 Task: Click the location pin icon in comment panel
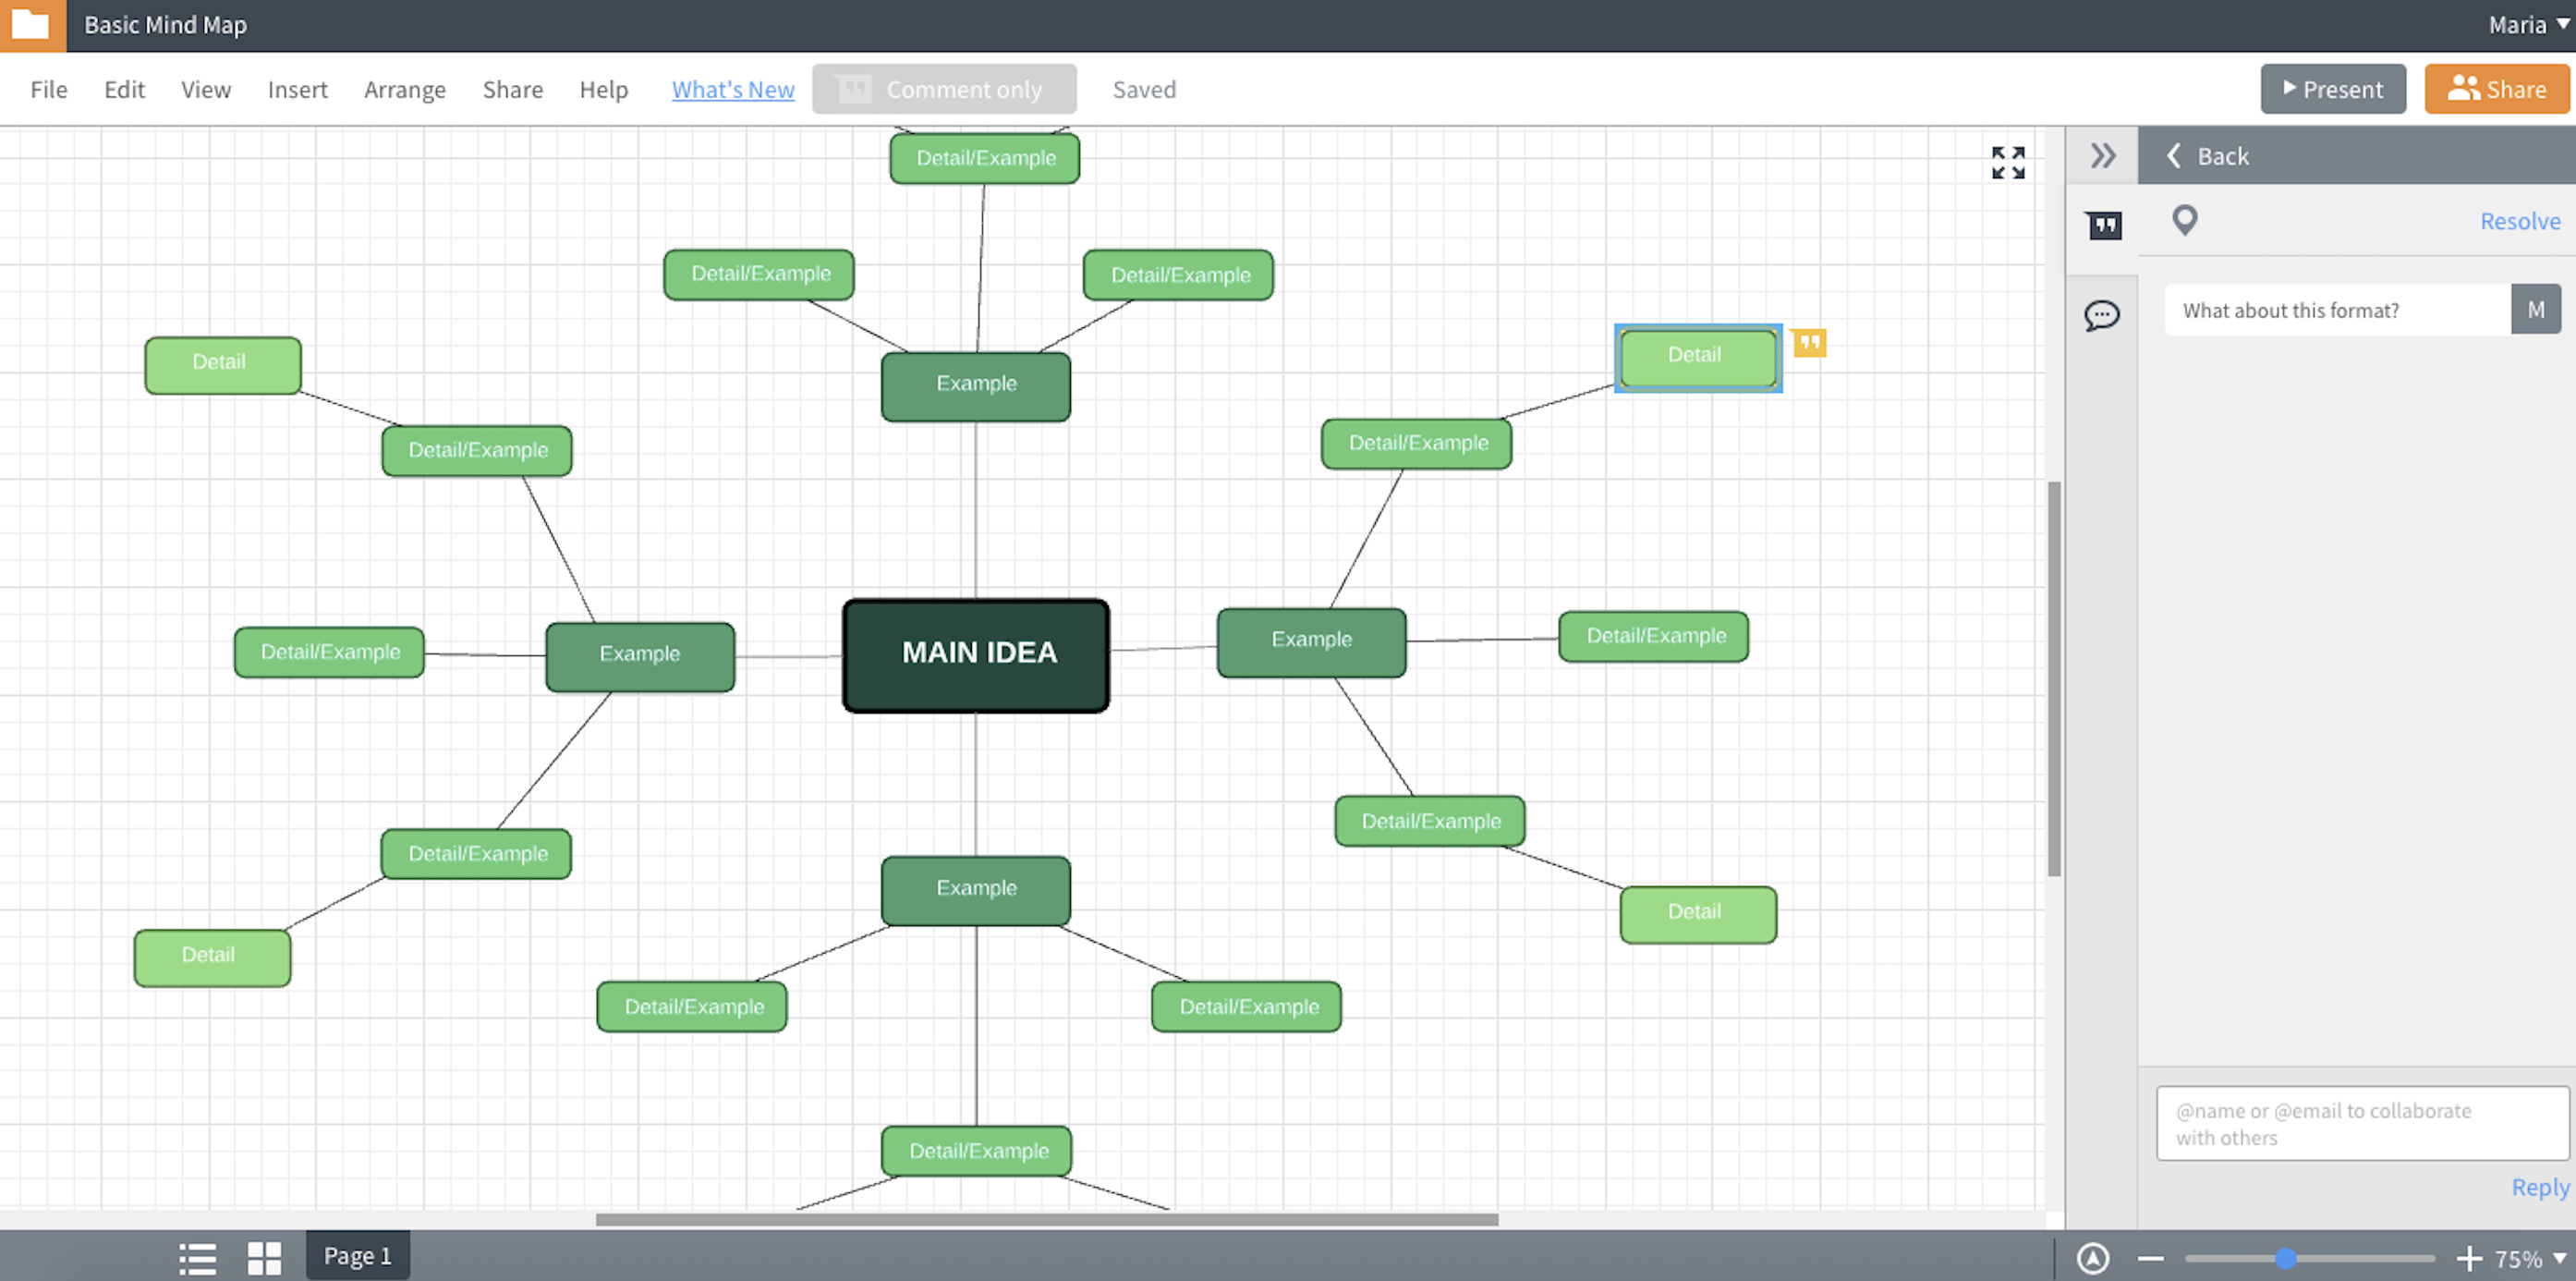coord(2184,220)
